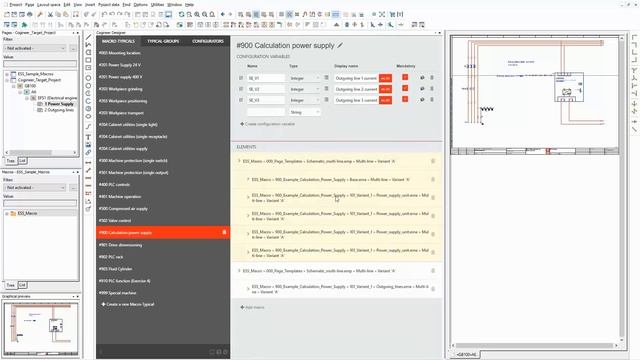The height and width of the screenshot is (360, 640).
Task: Delete the SE_V3 configuration variable
Action: point(432,100)
